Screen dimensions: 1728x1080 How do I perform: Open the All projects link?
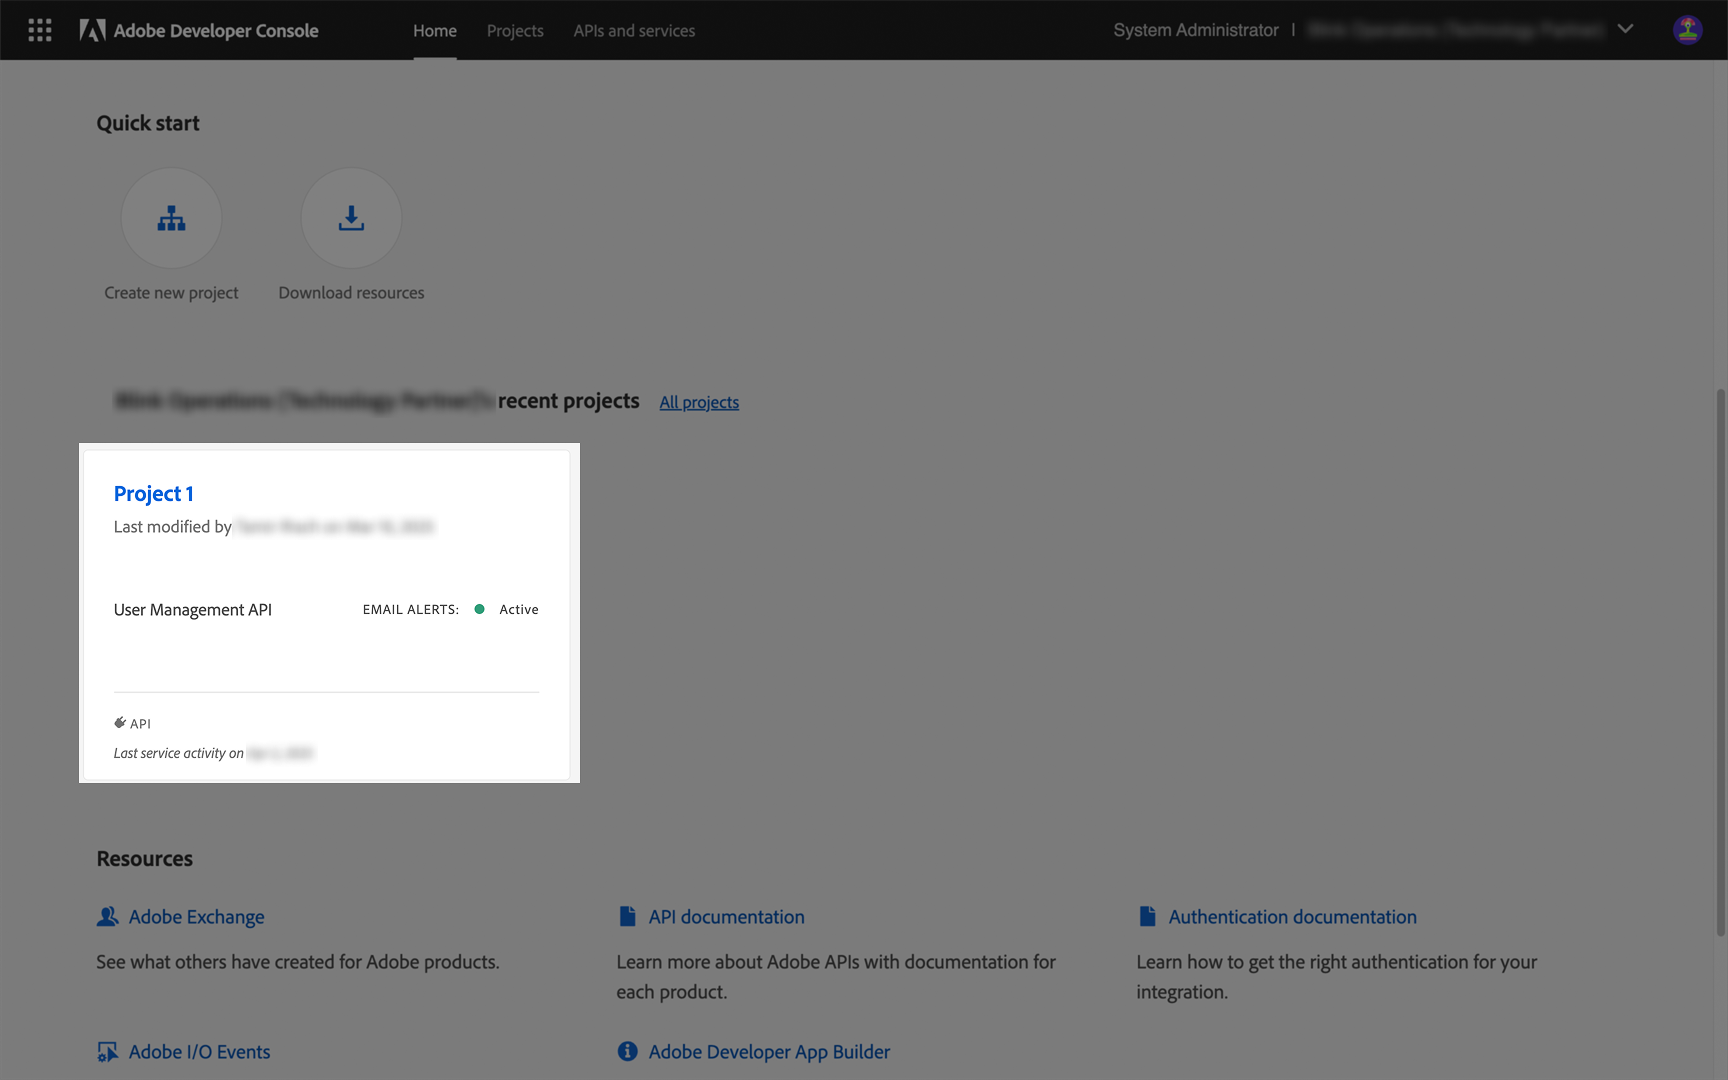pos(699,402)
